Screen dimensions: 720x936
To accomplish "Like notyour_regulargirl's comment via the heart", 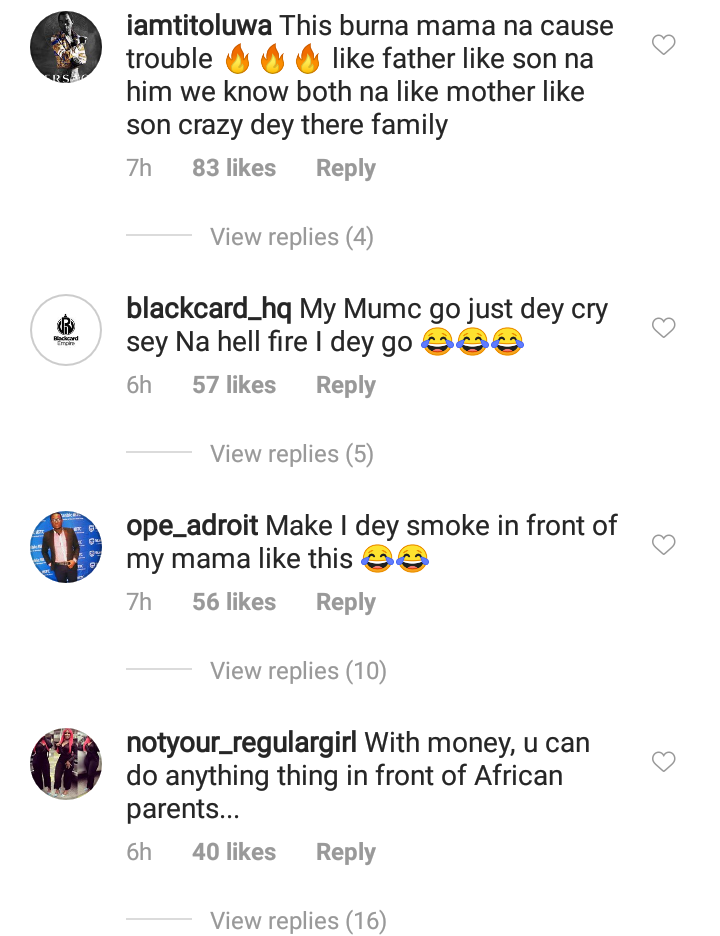I will coord(663,762).
